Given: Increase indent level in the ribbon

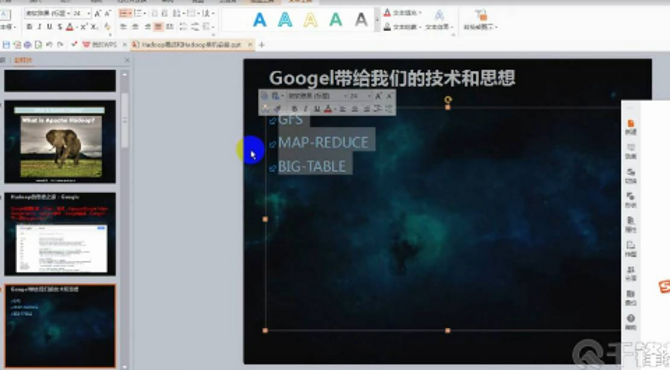Looking at the screenshot, I should [x=165, y=13].
